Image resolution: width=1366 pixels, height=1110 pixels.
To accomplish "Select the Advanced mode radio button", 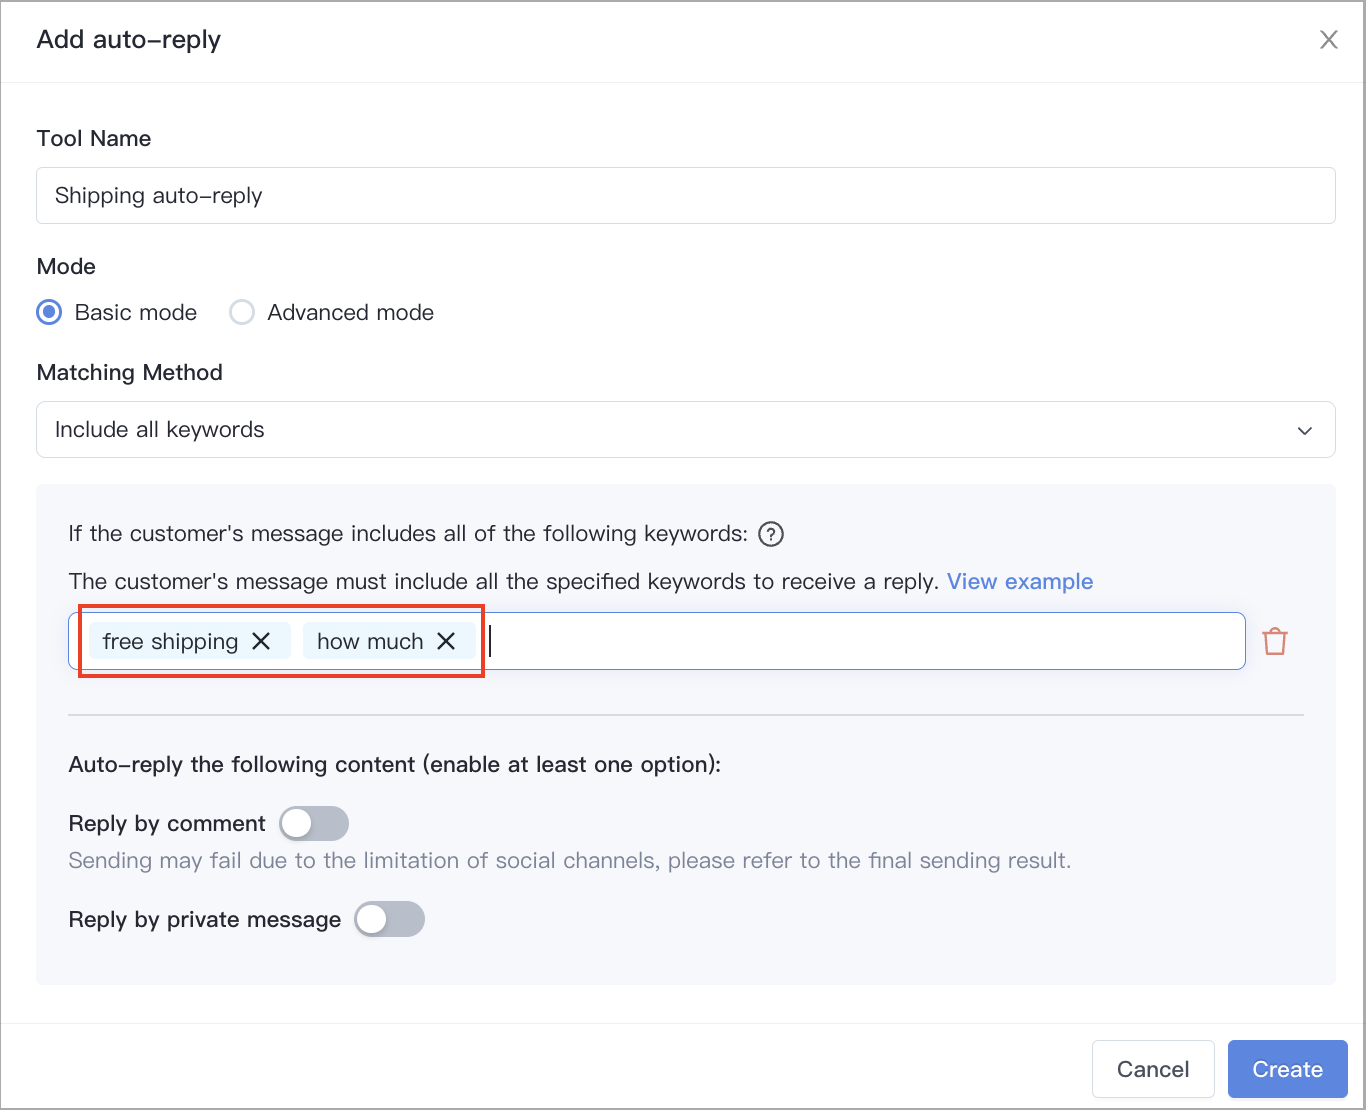I will [242, 312].
